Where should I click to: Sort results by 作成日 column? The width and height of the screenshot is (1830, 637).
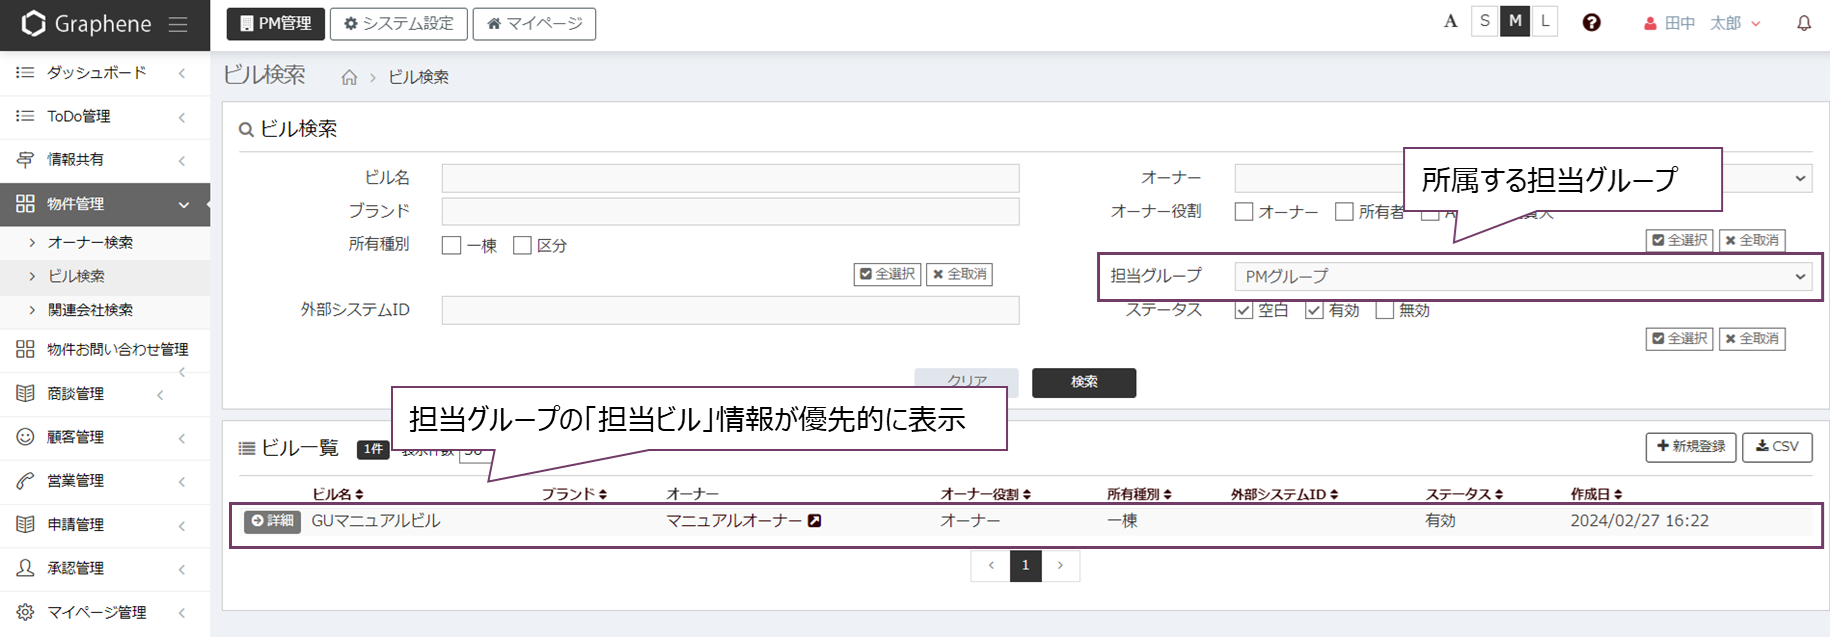point(1617,494)
